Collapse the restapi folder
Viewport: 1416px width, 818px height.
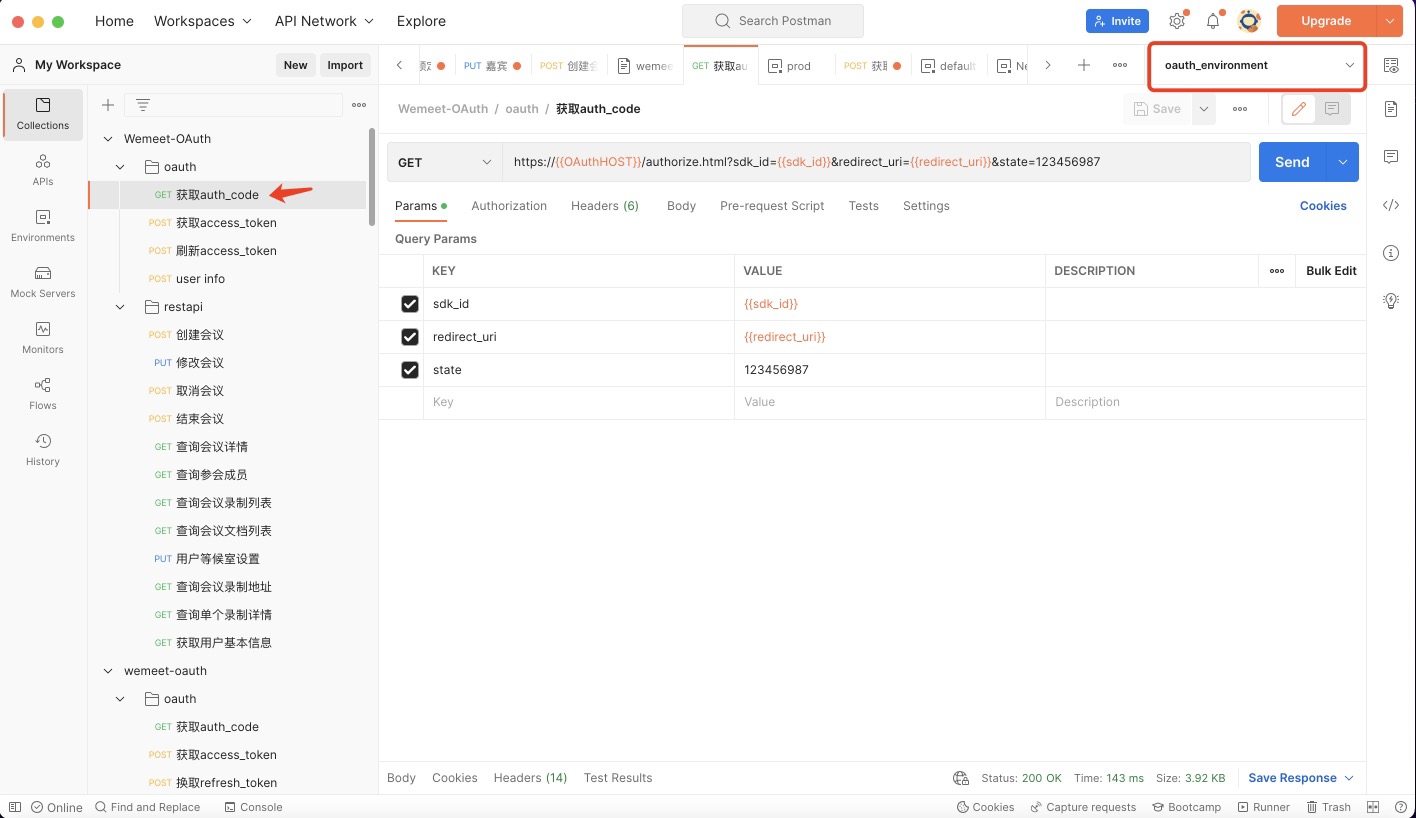tap(120, 307)
